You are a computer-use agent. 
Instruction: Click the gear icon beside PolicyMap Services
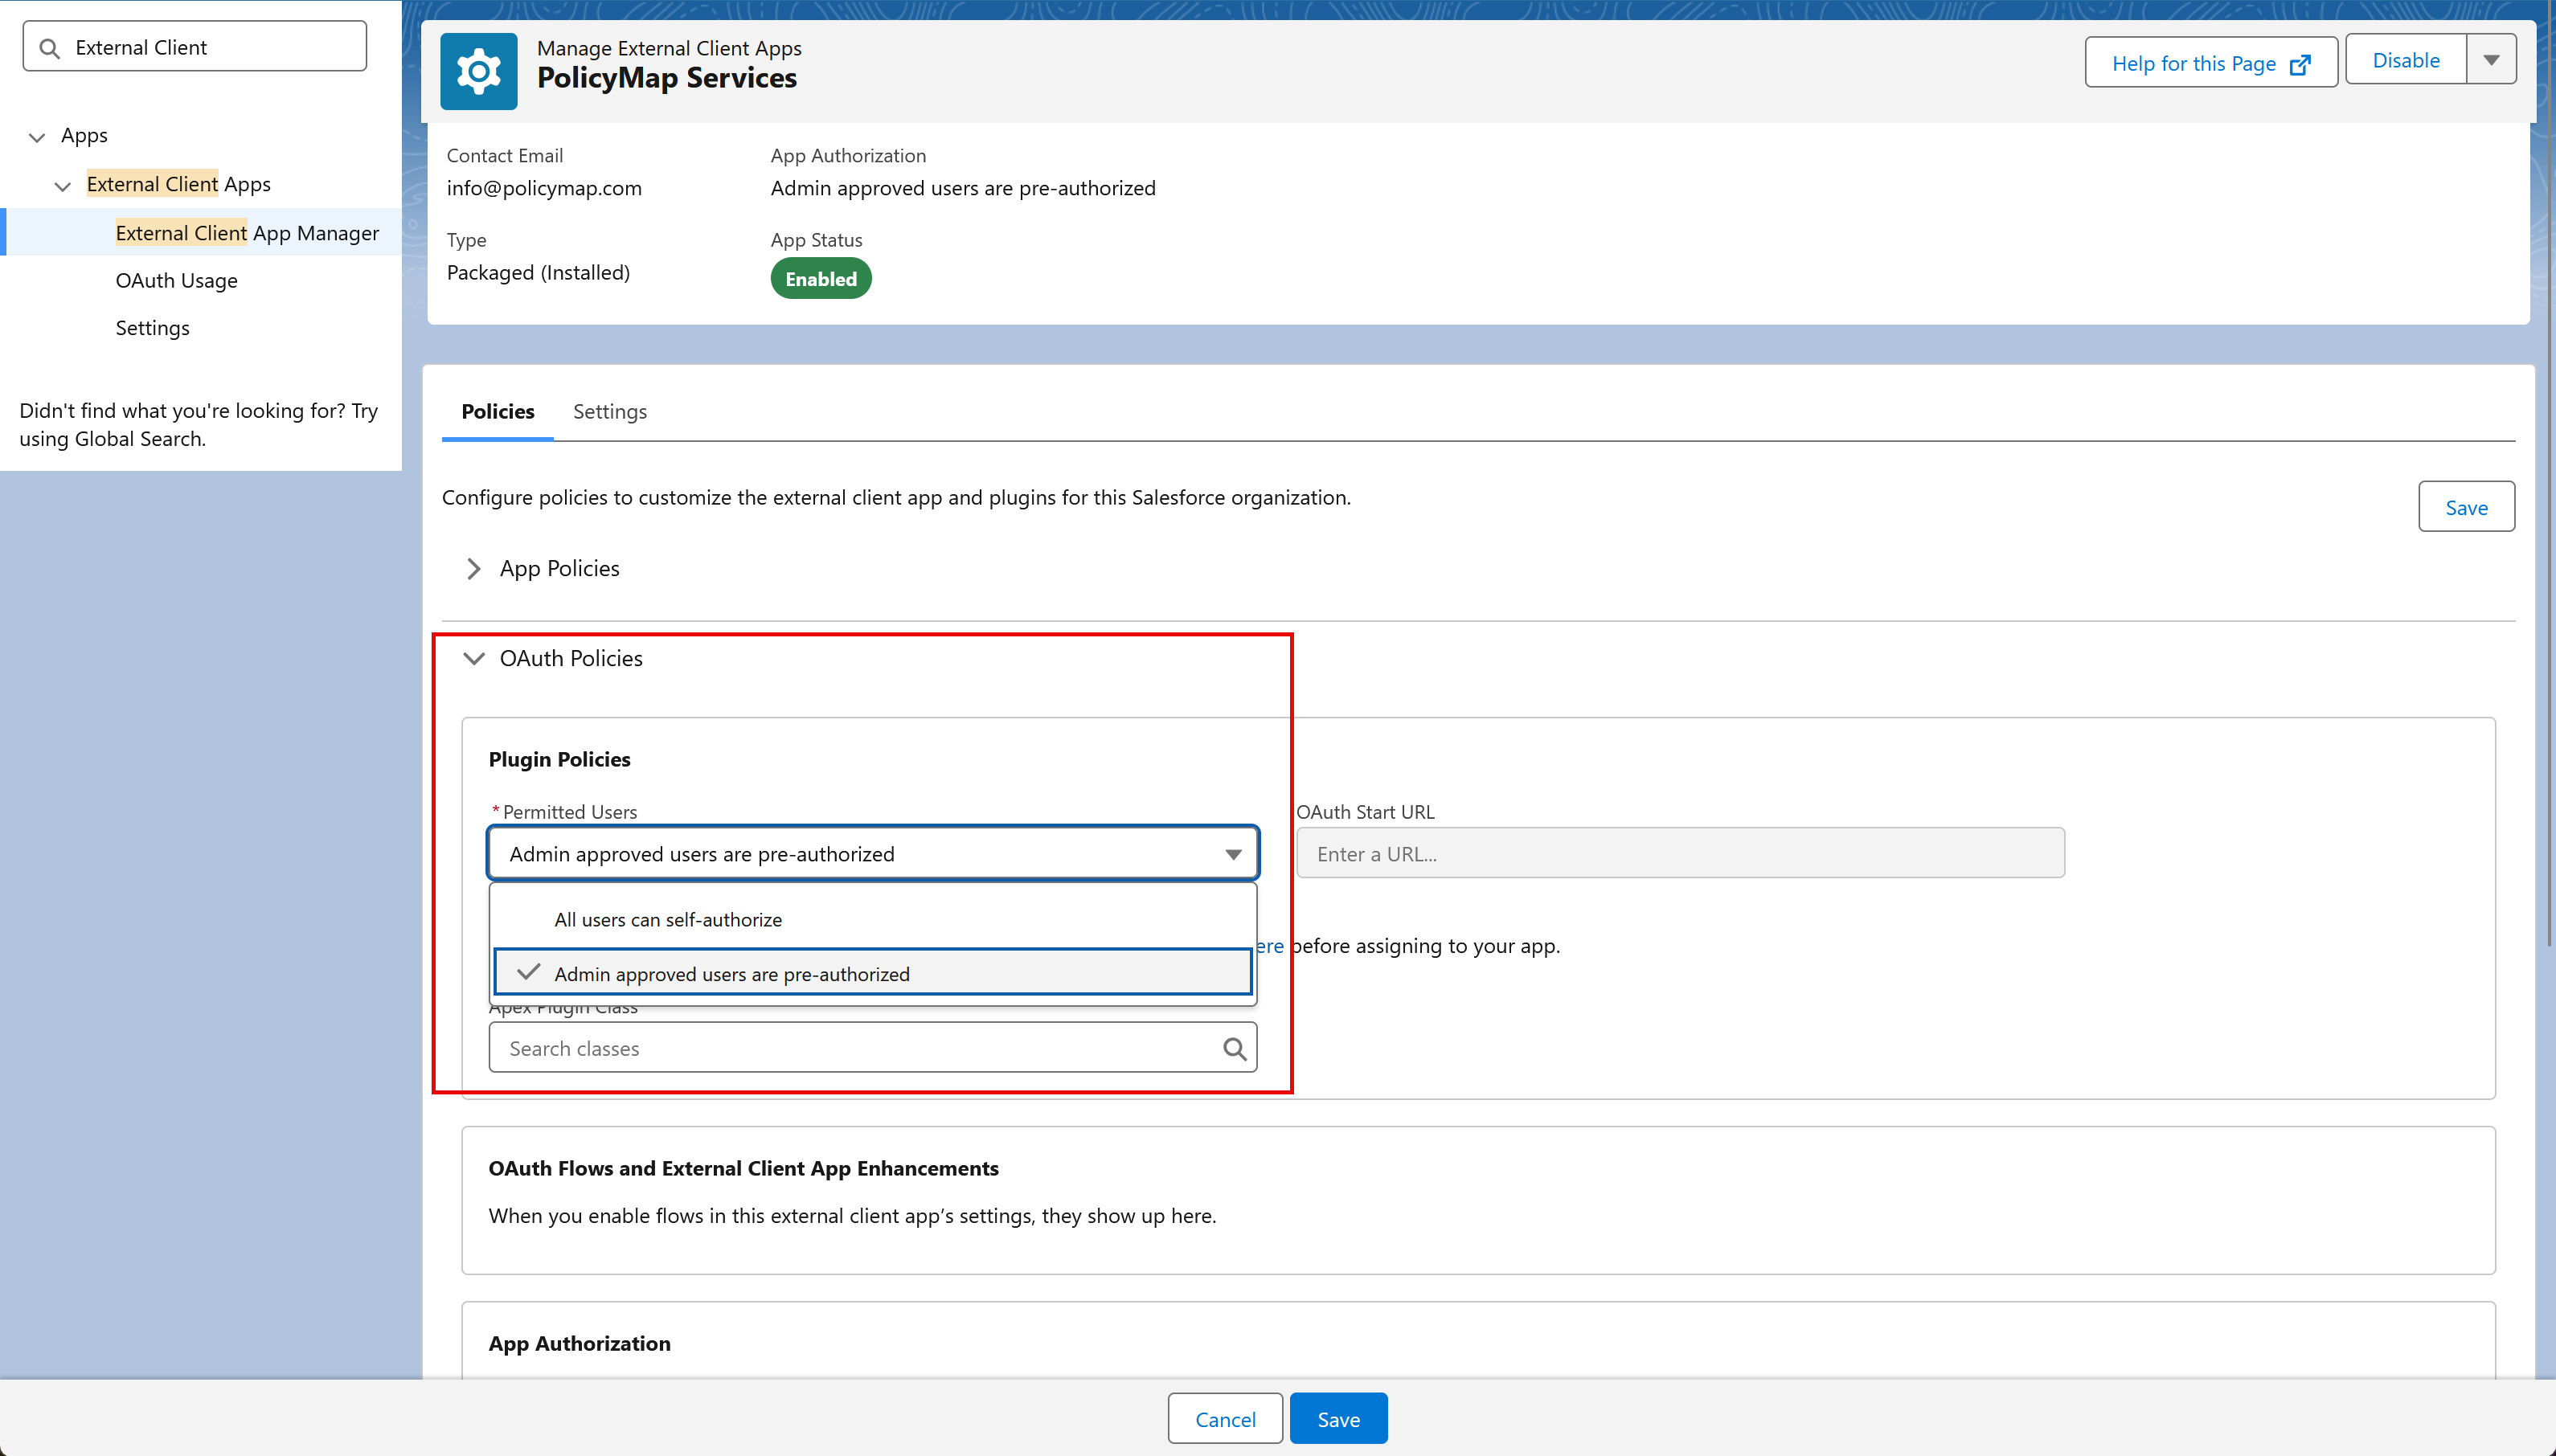[x=478, y=71]
